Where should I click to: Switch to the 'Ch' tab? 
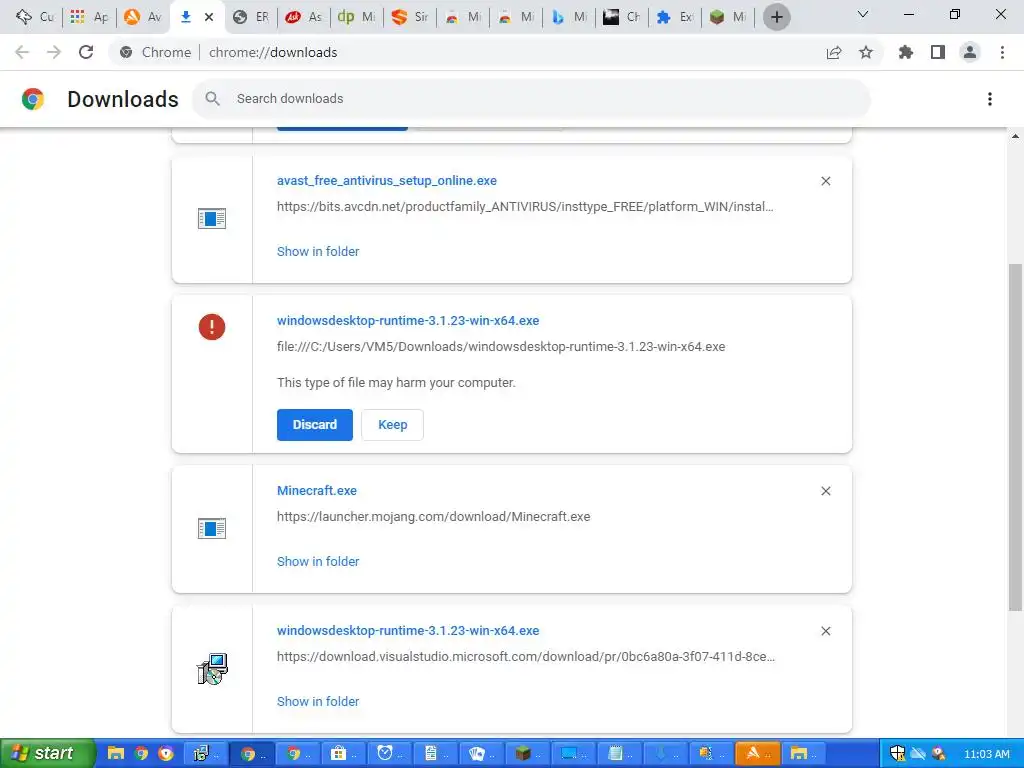622,17
